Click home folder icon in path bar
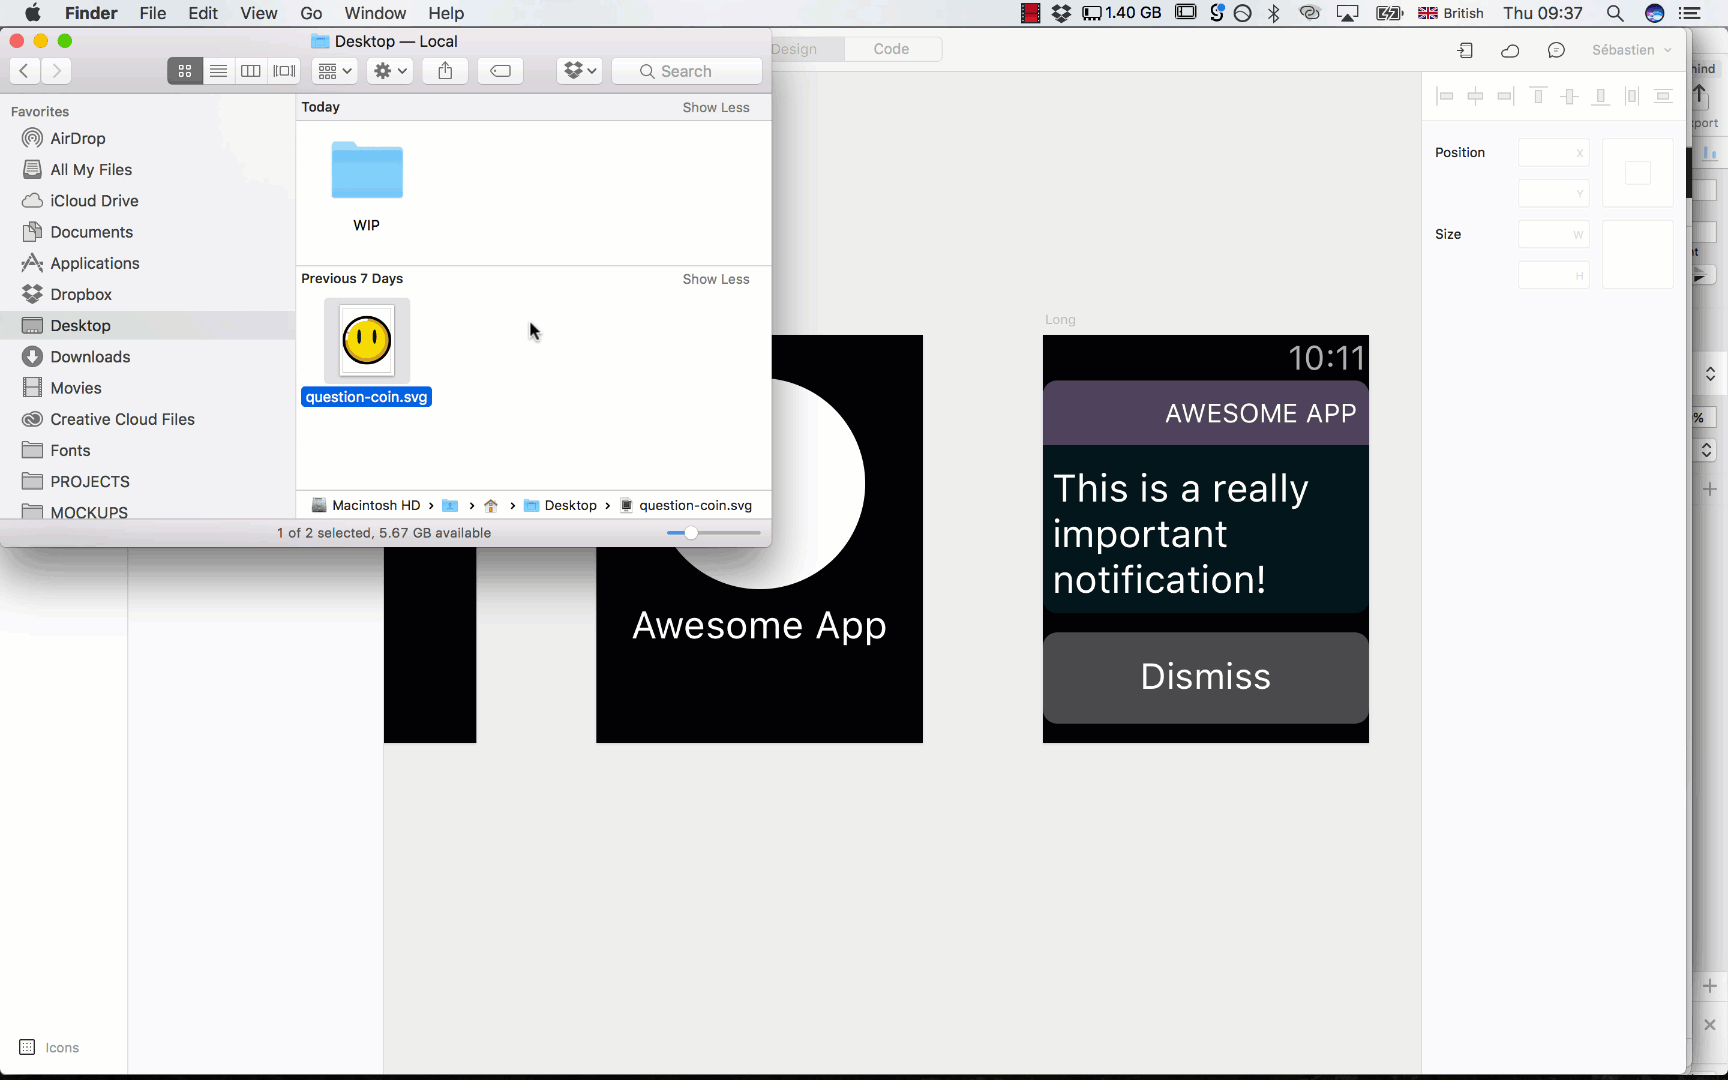 (491, 505)
